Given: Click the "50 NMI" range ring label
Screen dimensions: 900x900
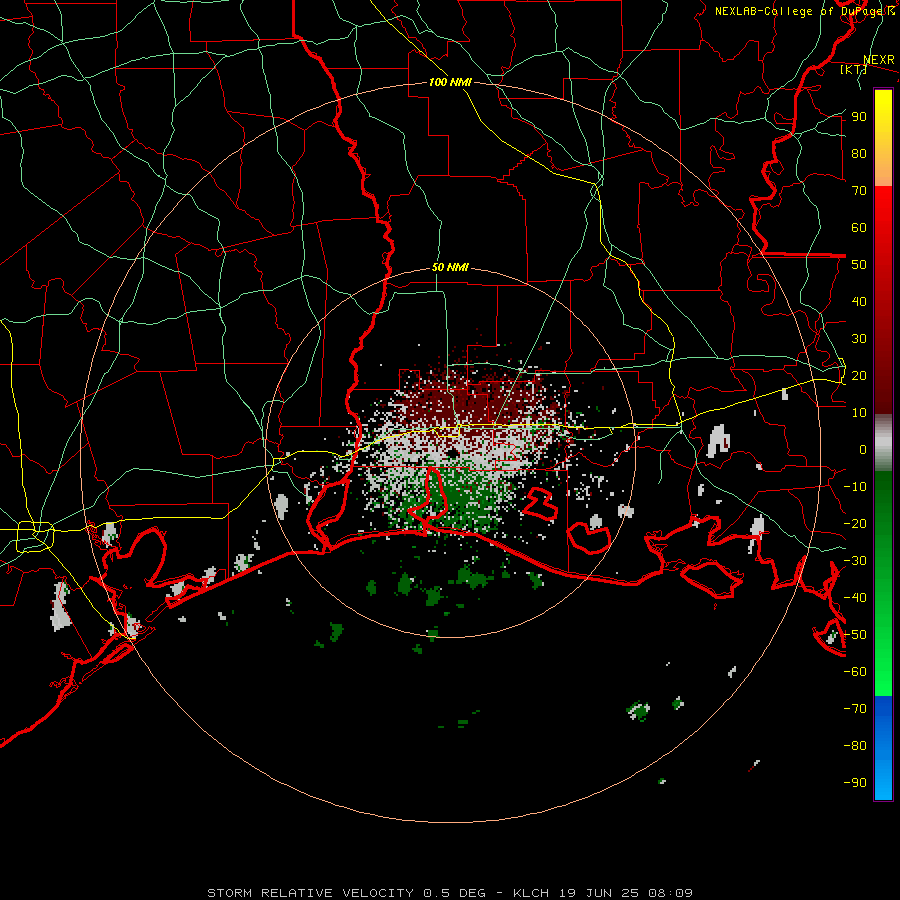Looking at the screenshot, I should point(450,267).
